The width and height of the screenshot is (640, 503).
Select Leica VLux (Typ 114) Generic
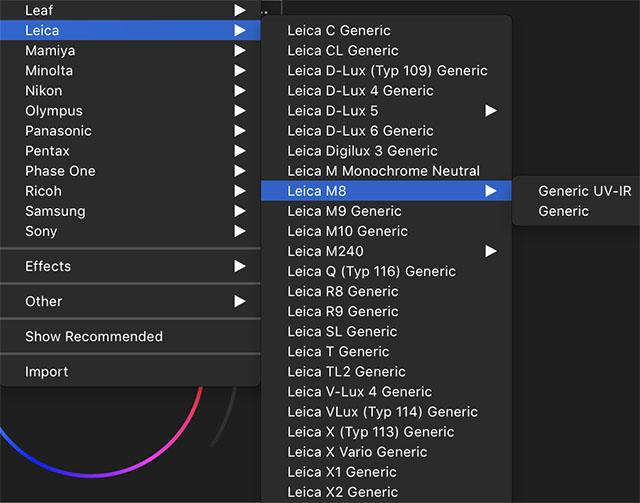coord(386,412)
